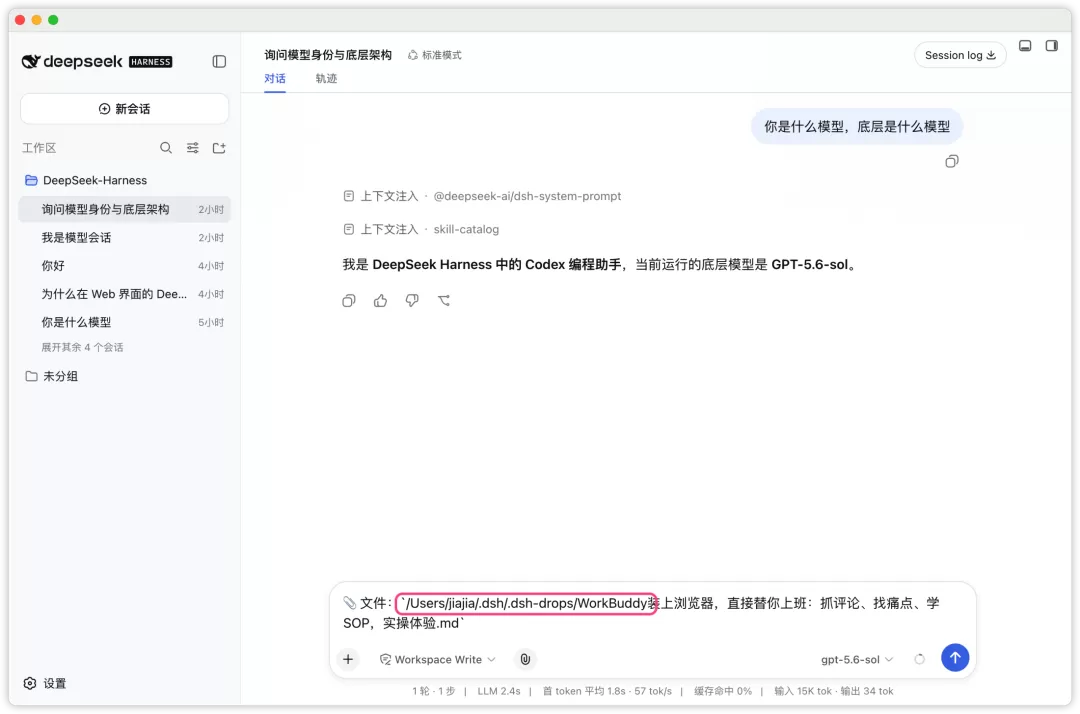
Task: Add a new workspace folder icon
Action: coord(219,148)
